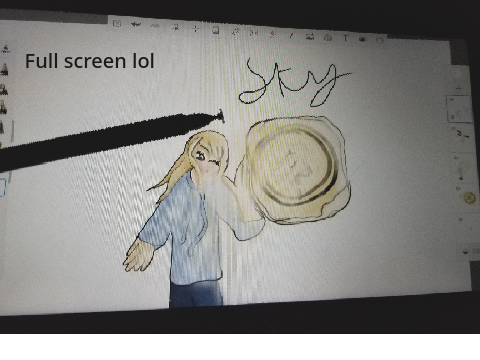Click the Redo arrow in the toolbar
Screen dimensions: 480x360
pos(155,26)
